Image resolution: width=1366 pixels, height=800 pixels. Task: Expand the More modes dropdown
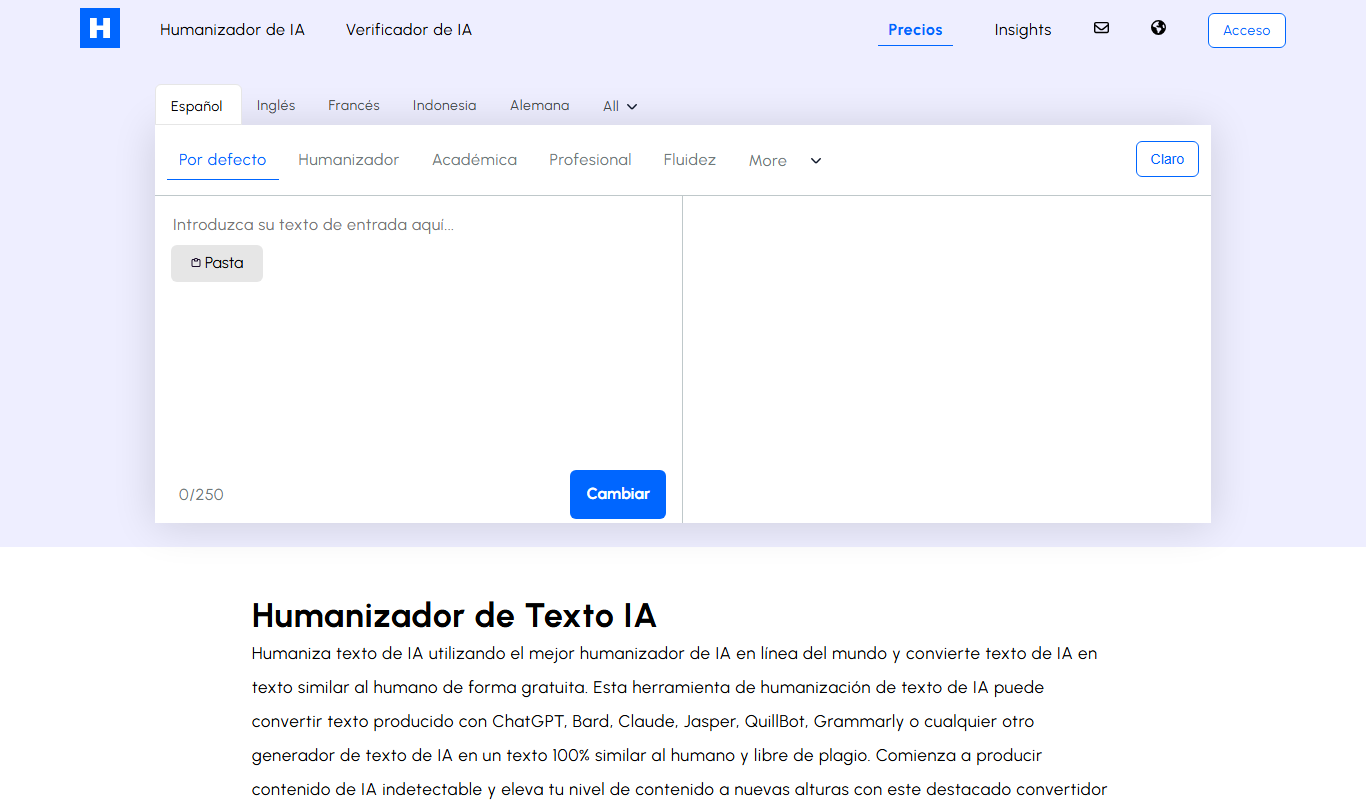coord(785,161)
